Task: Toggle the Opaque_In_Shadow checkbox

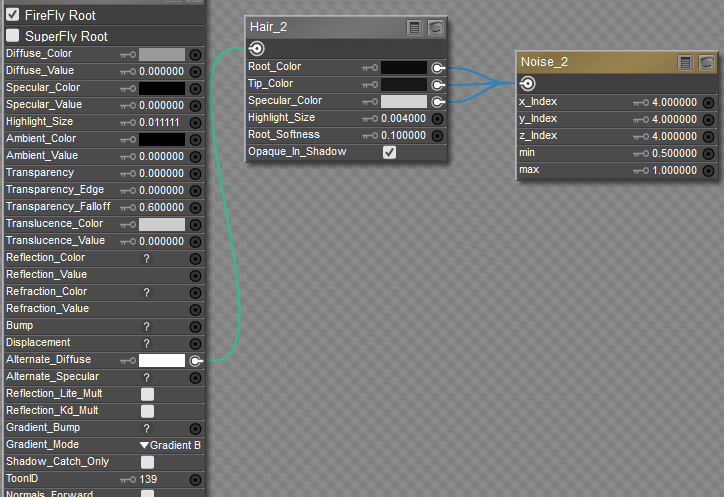Action: tap(390, 152)
